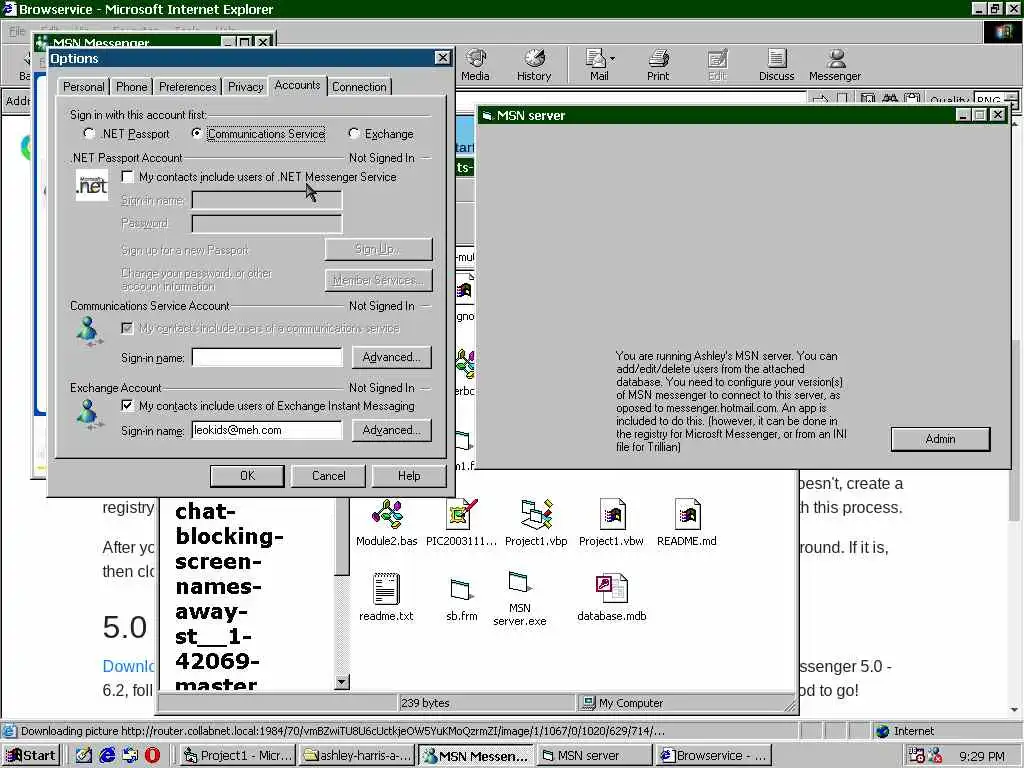Switch to the Connection tab

point(359,87)
